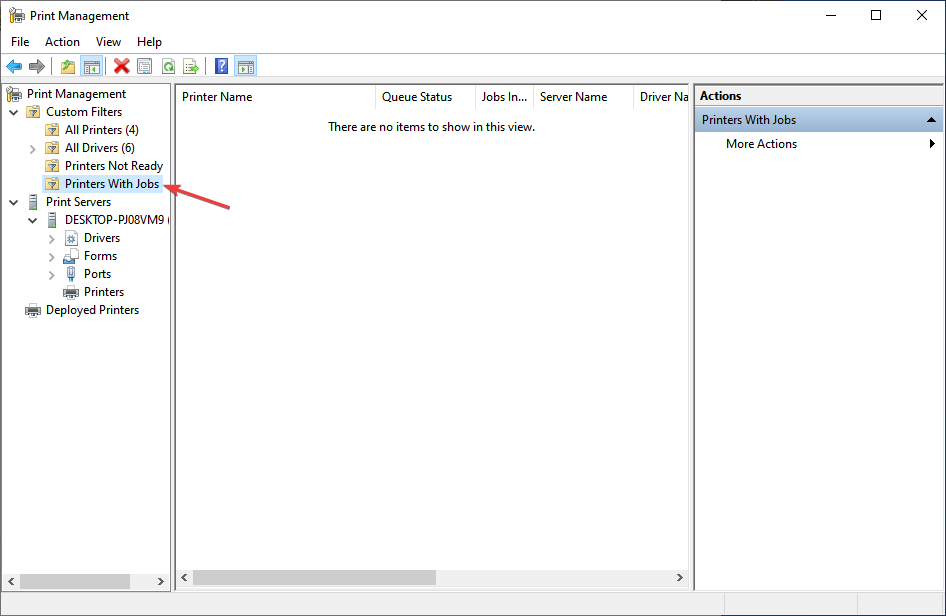The image size is (946, 616).
Task: Click list pane horizontal scrollbar right arrow
Action: 679,577
